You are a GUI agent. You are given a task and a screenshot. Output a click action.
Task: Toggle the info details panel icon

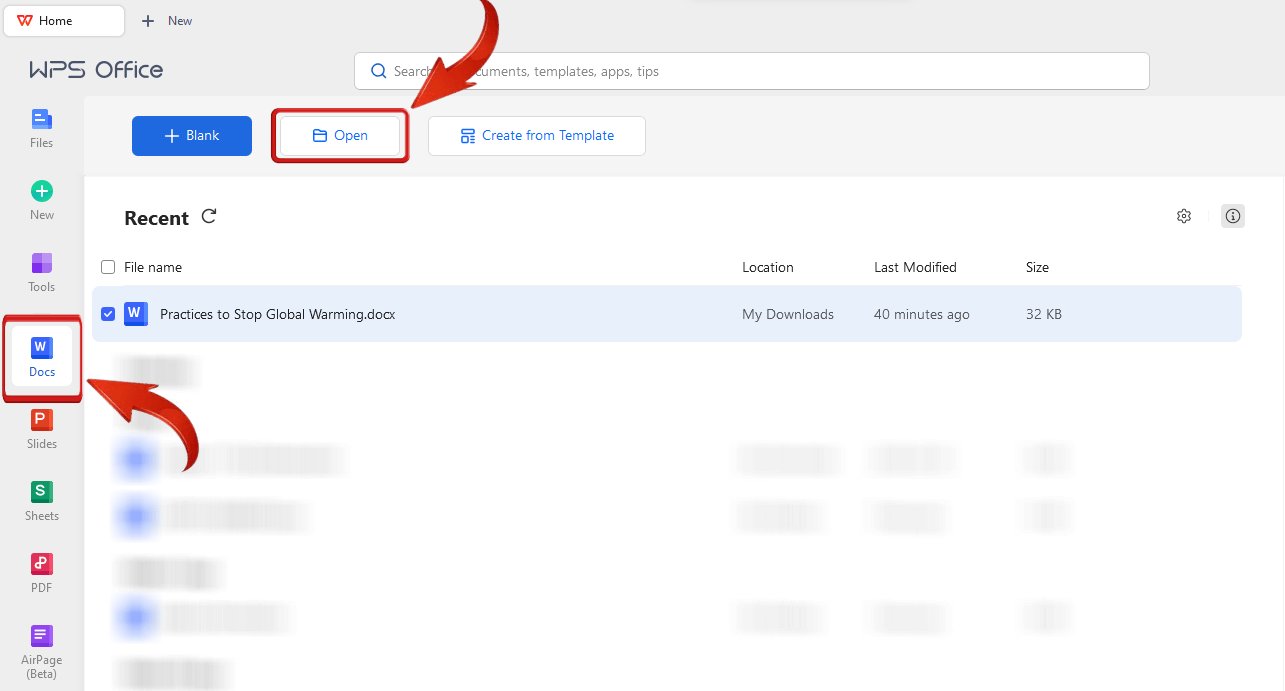(1233, 216)
